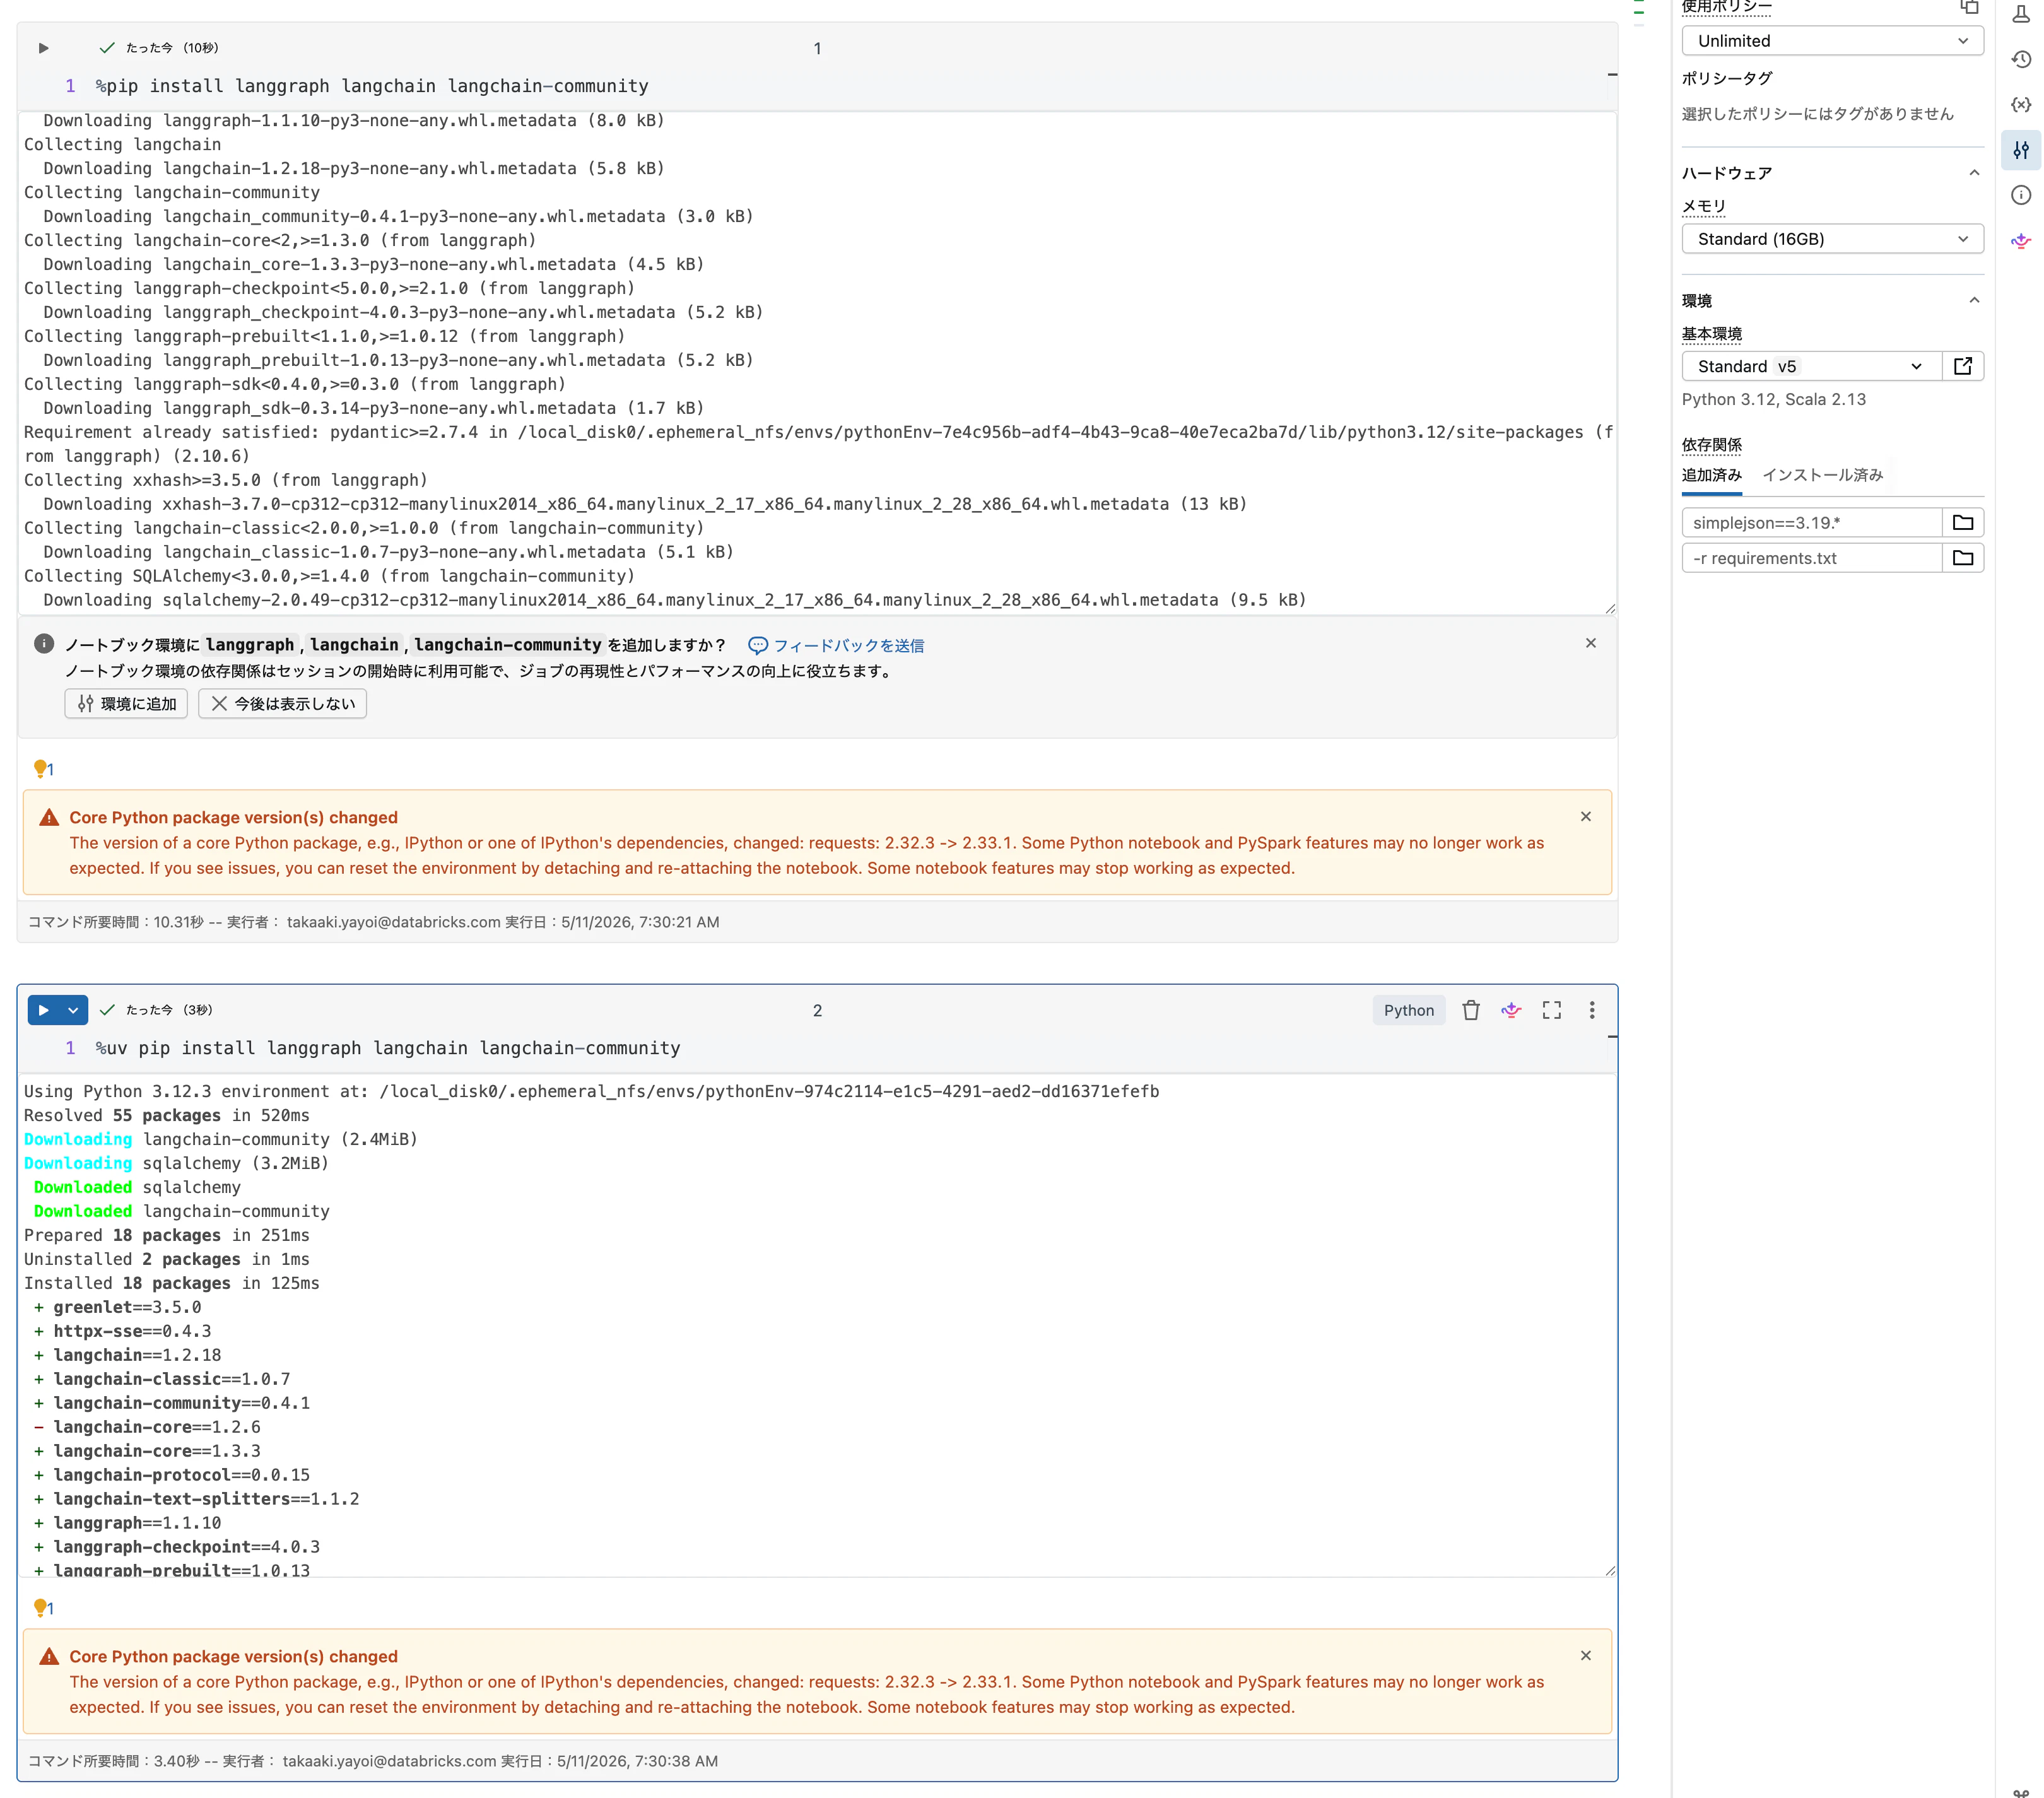Screen dimensions: 2044x1798
Task: Minimize cell 2 using the dash icon
Action: [1611, 1037]
